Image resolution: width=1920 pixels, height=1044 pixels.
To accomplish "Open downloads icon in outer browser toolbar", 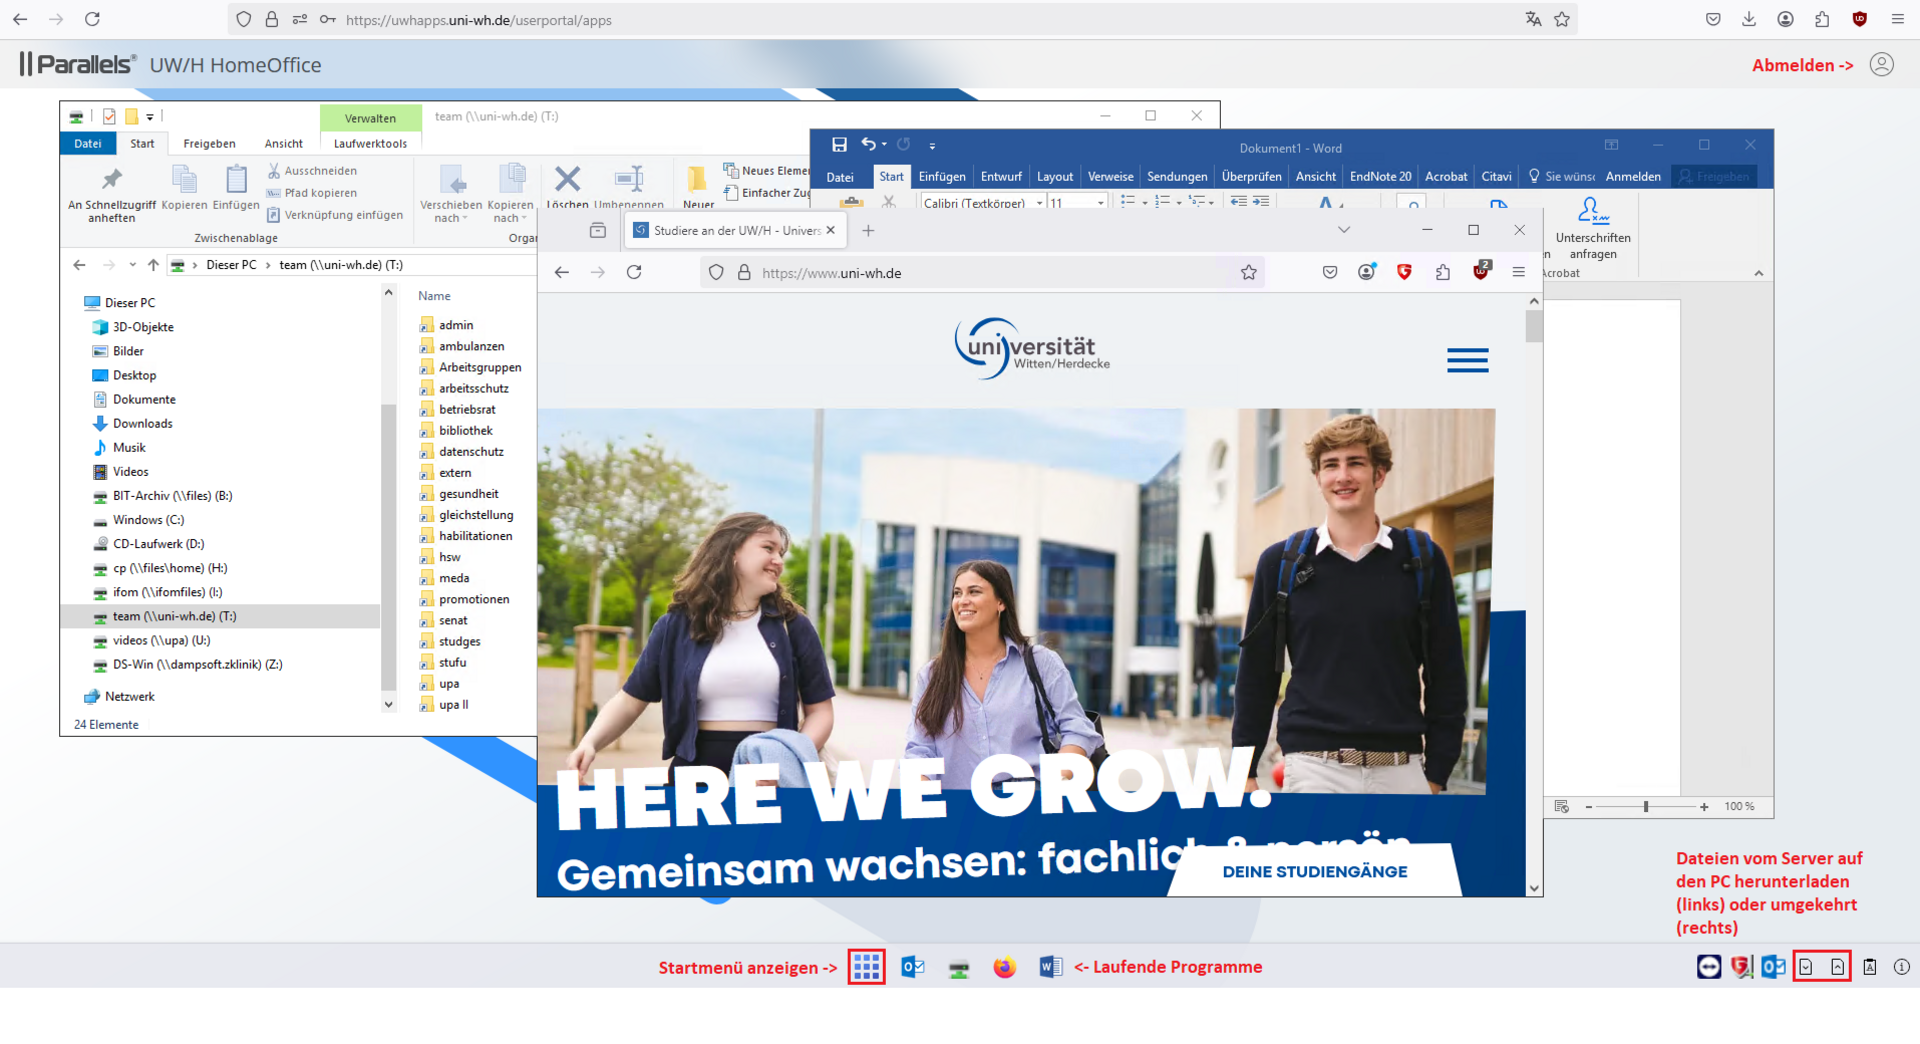I will pyautogui.click(x=1749, y=19).
